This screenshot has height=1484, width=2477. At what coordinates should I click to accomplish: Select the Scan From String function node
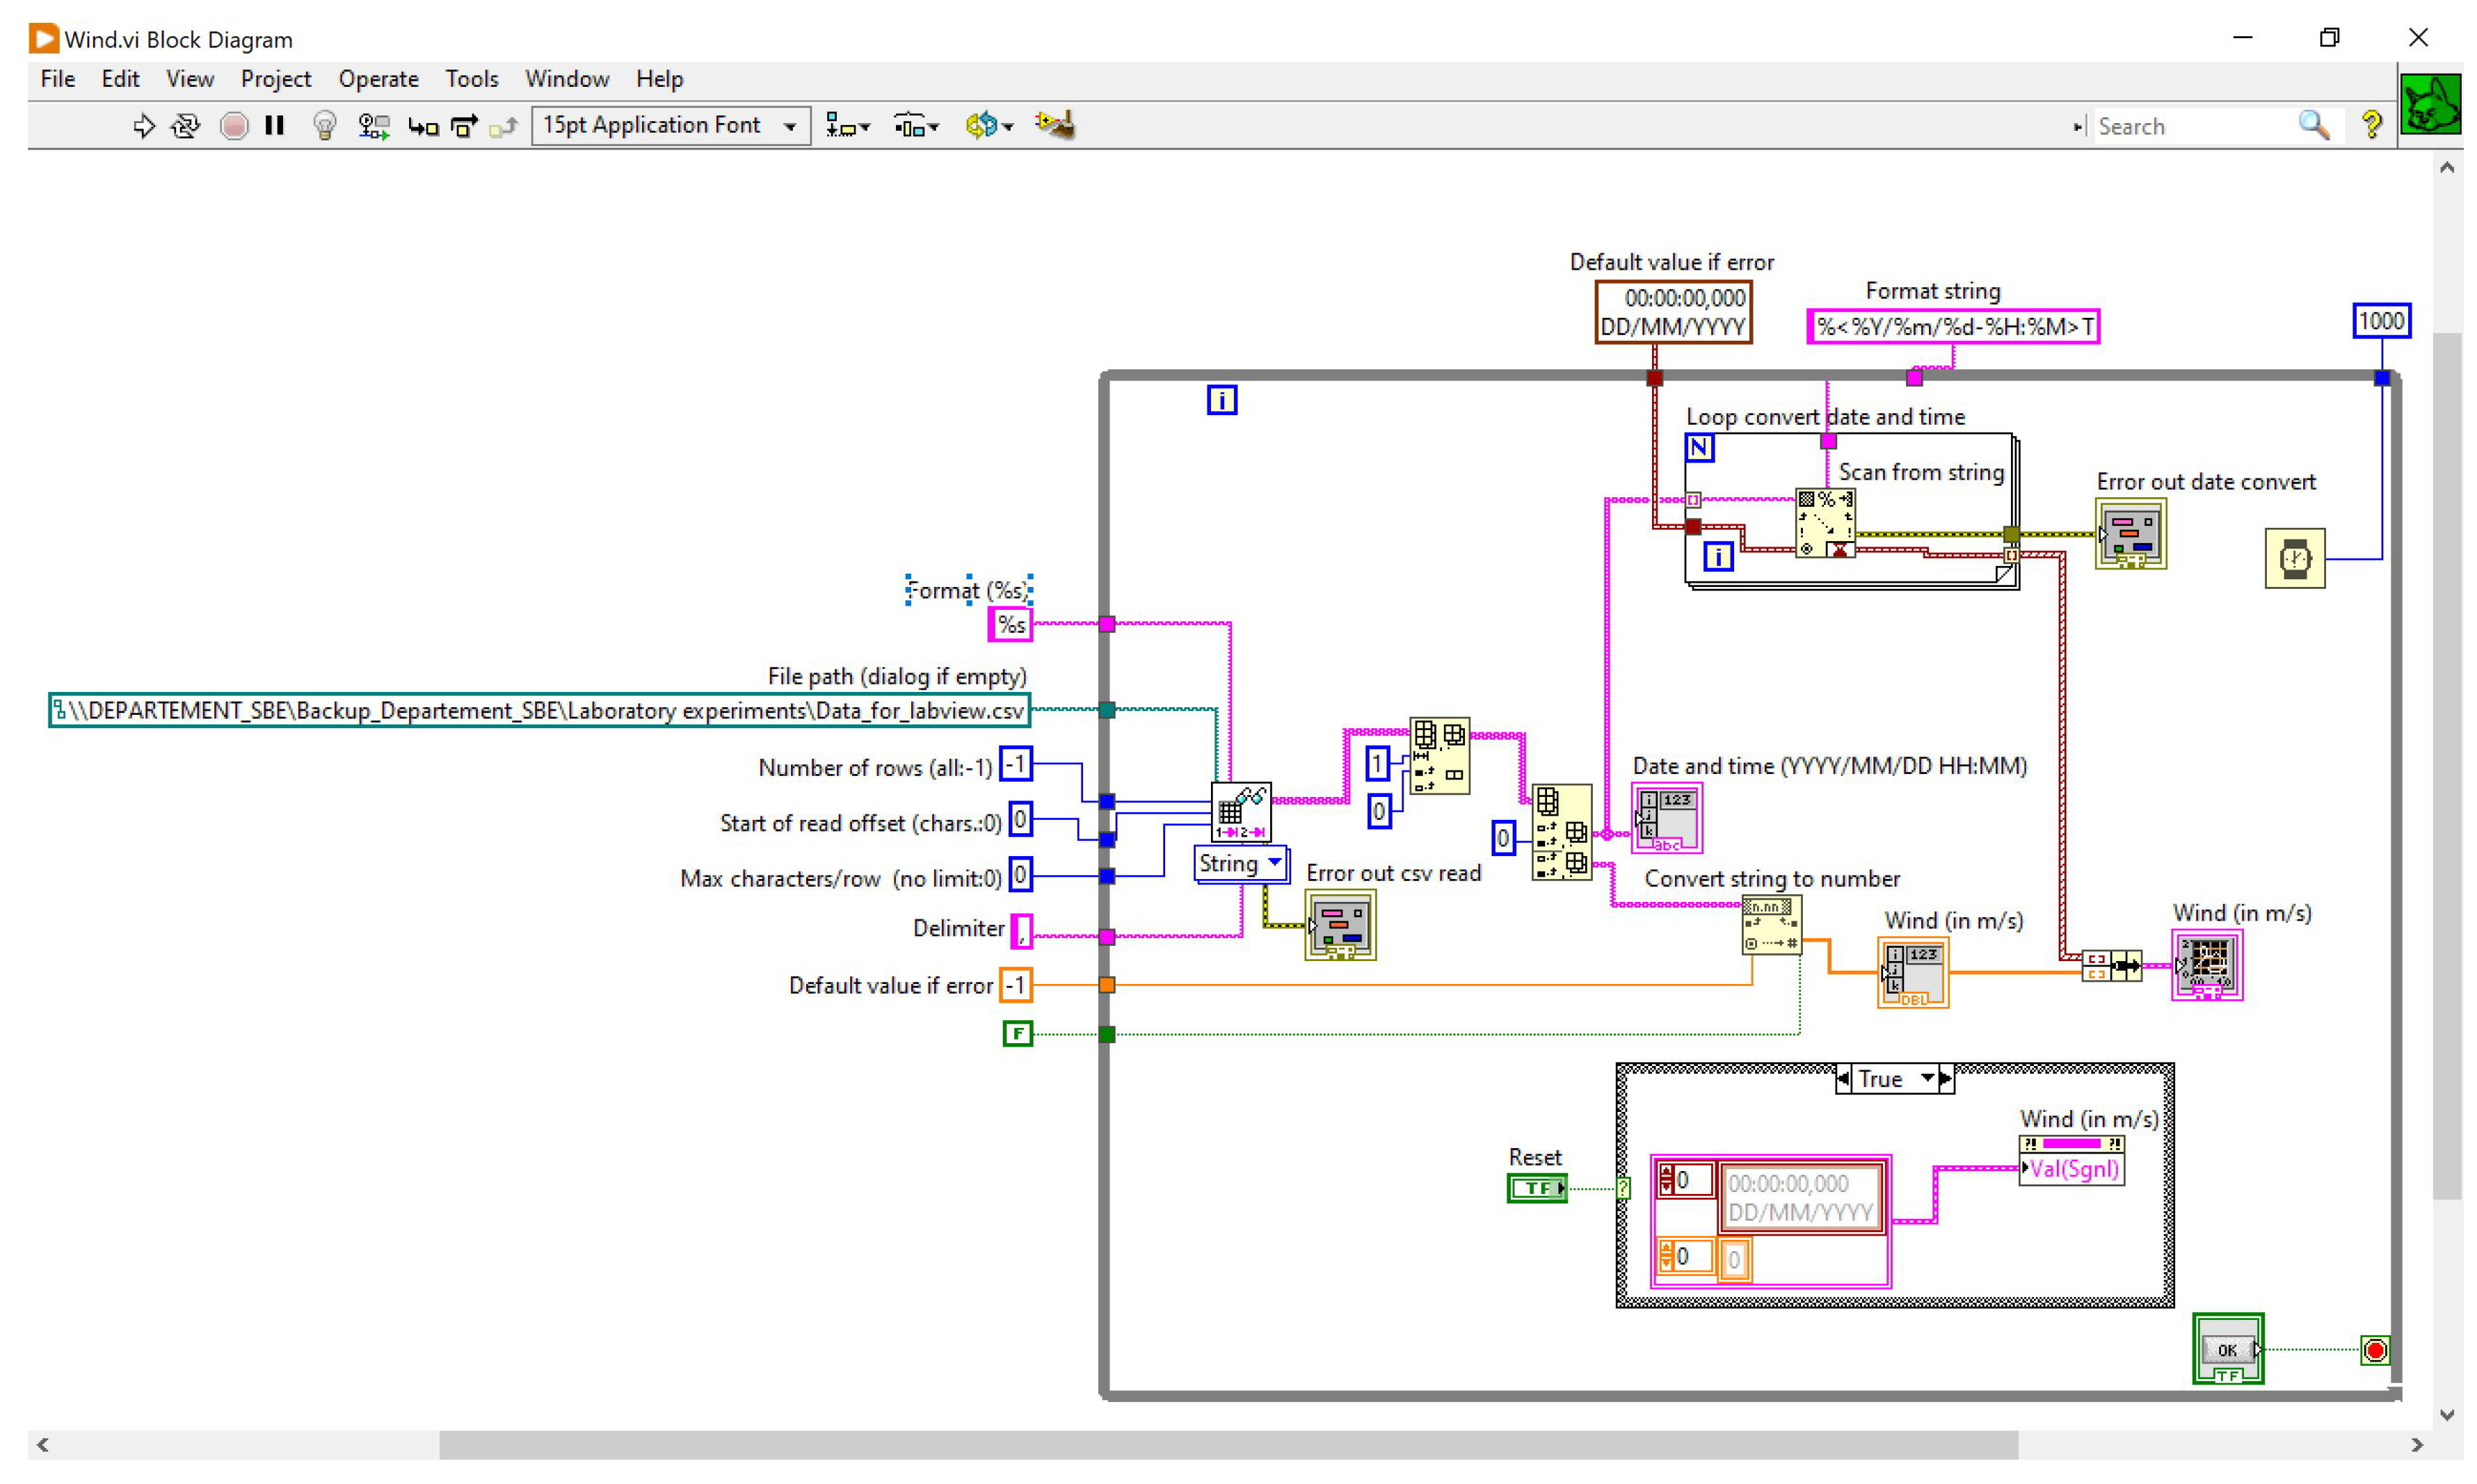[x=1824, y=522]
